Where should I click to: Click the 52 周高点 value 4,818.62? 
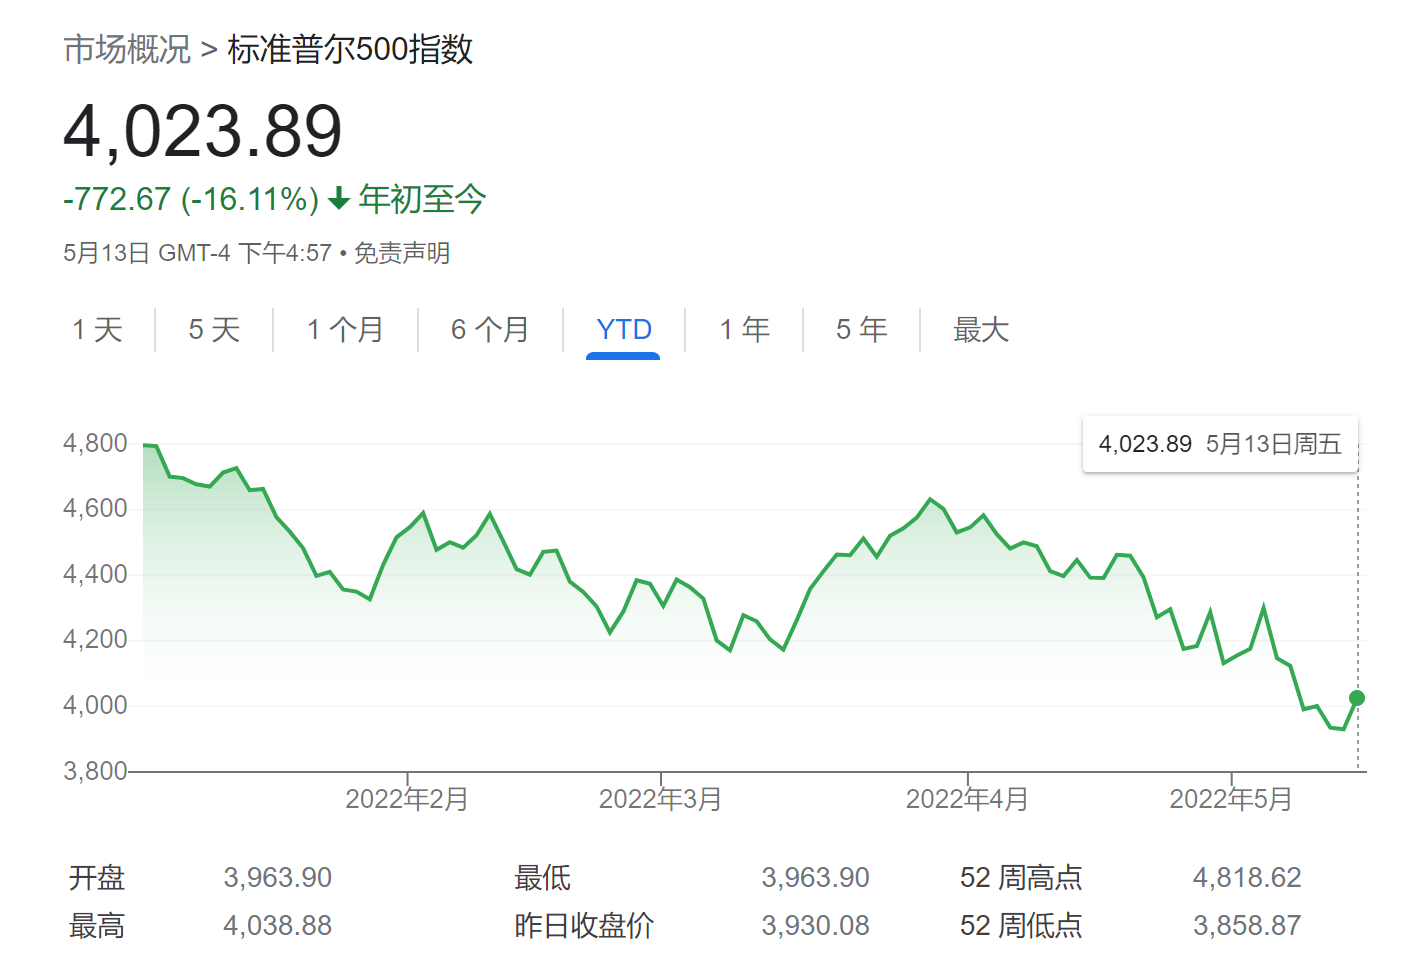1247,878
